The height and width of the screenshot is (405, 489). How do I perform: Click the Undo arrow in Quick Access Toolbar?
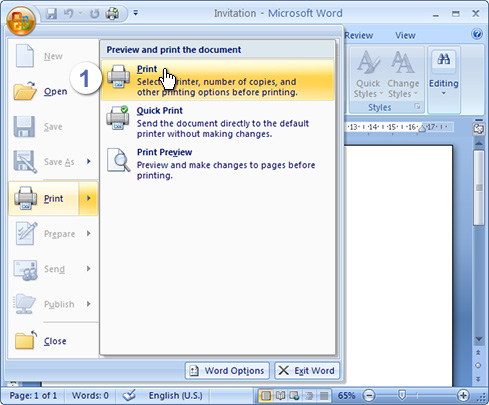click(x=69, y=14)
